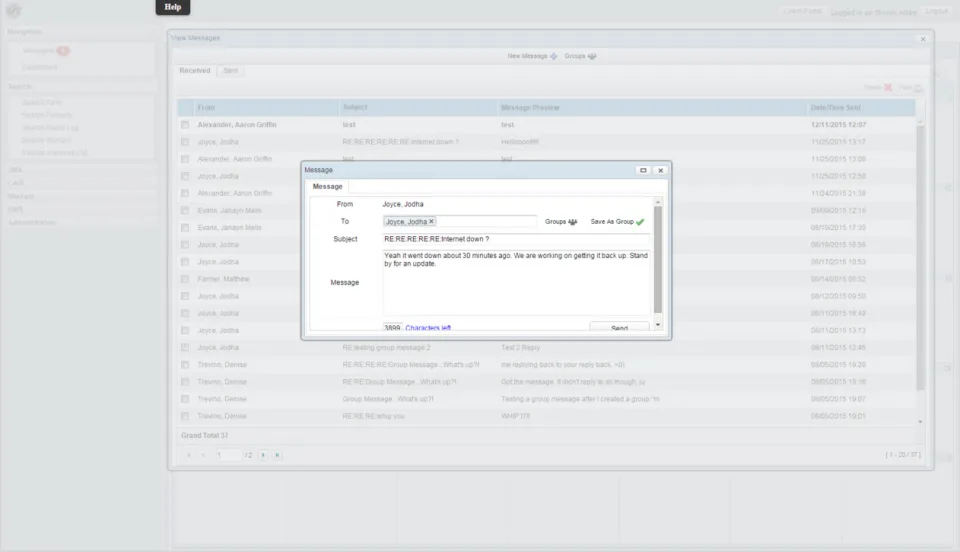Close the View Messages window

(923, 39)
